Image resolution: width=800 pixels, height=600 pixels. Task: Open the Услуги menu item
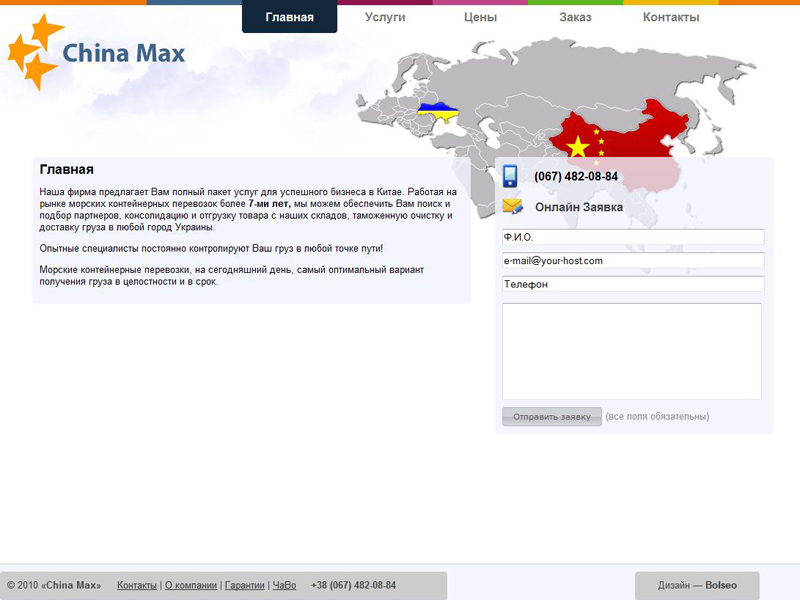tap(385, 17)
